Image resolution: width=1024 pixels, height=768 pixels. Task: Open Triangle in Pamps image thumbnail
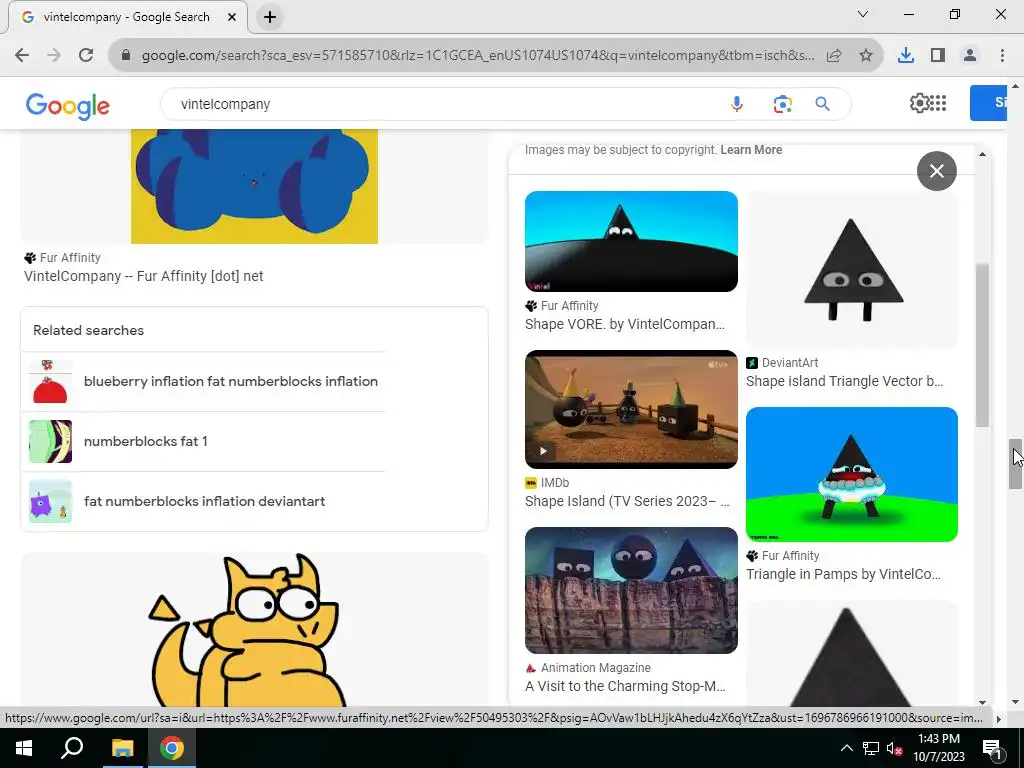[852, 475]
